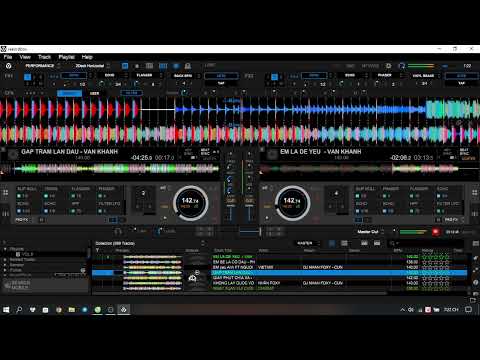Viewport: 480px width, 360px height.
Task: Trigger the SLIP ROLL pad on left deck
Action: click(28, 192)
